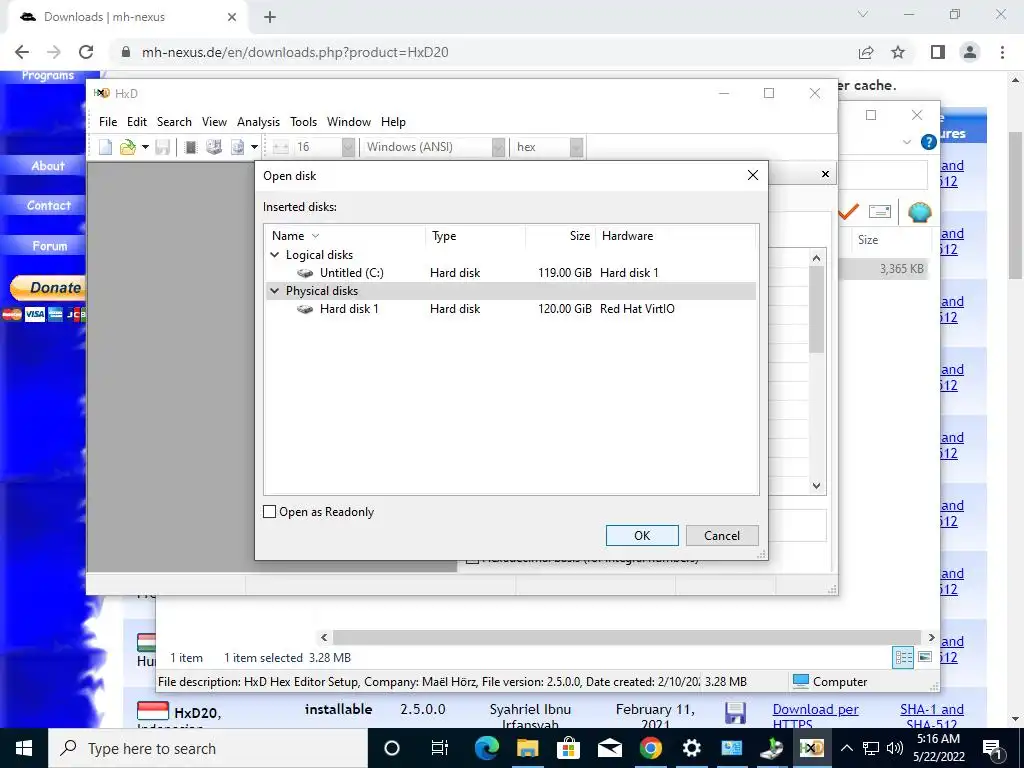Screen dimensions: 1024x768
Task: Click the Open file folder icon in HxD
Action: [127, 147]
